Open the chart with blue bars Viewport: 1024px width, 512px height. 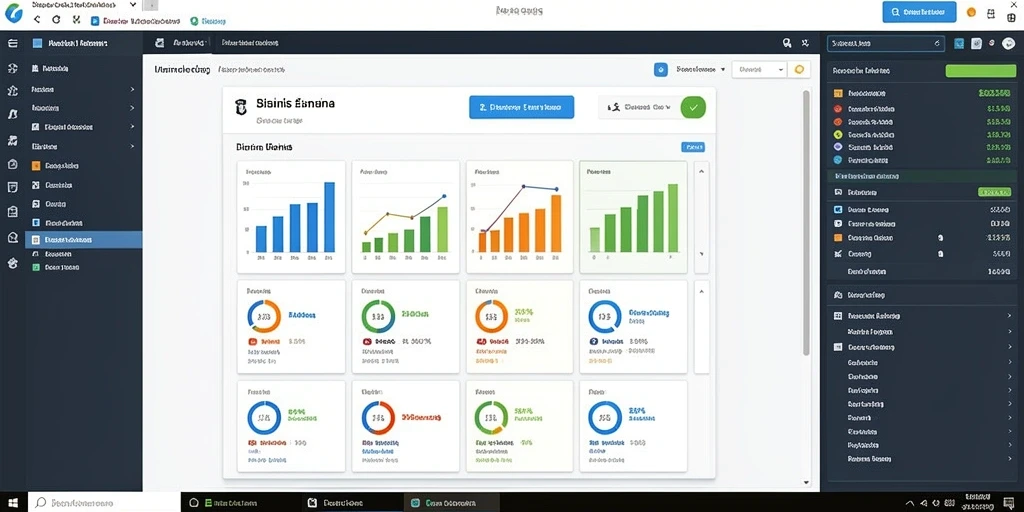click(291, 217)
